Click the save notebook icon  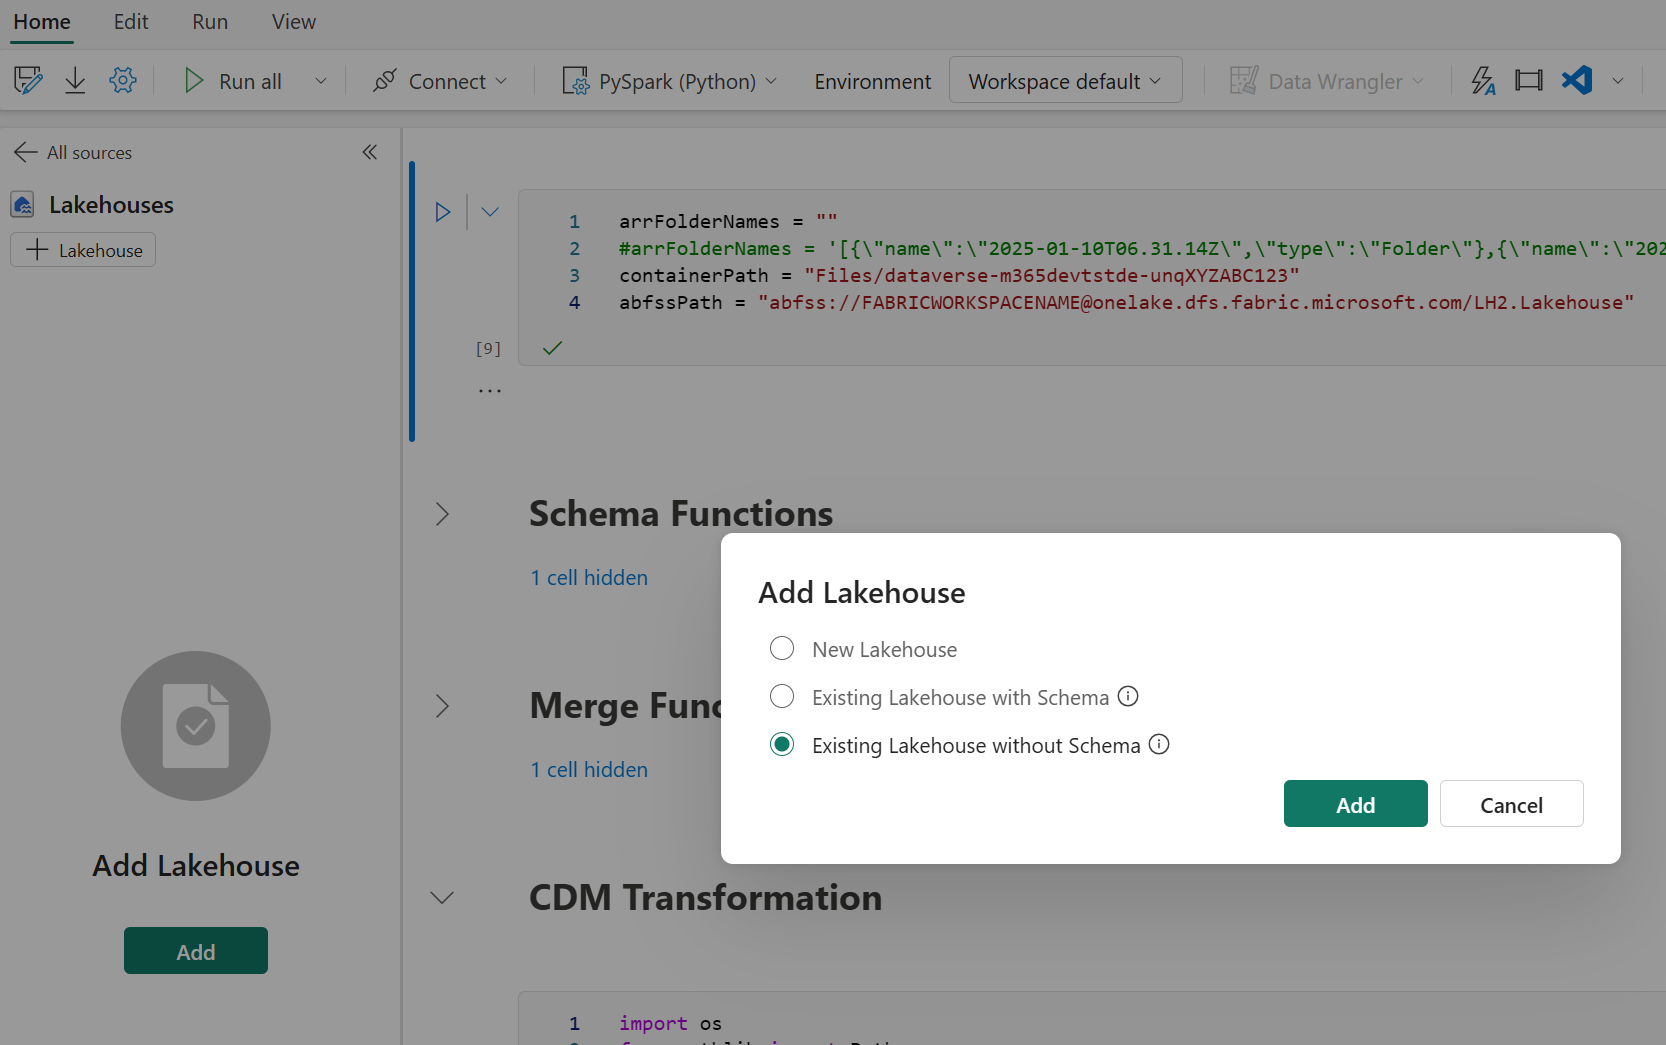(27, 80)
